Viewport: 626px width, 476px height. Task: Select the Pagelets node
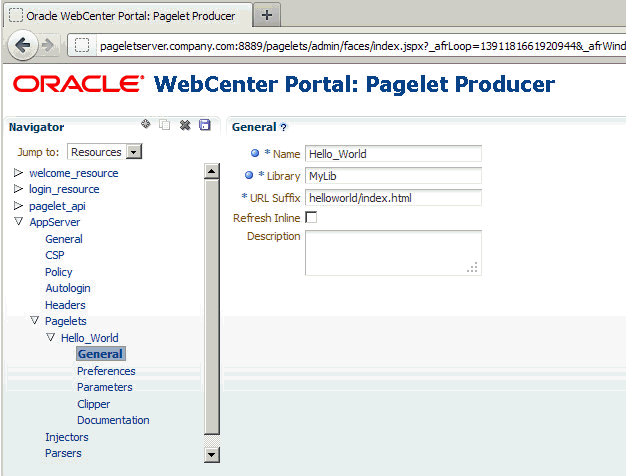click(x=65, y=321)
